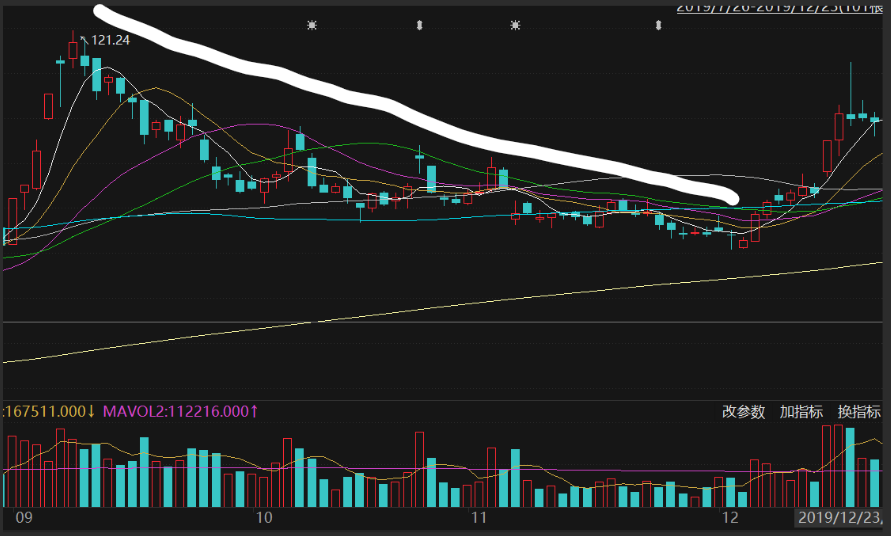Click 换指标 to switch the indicator
This screenshot has width=891, height=536.
coord(859,412)
